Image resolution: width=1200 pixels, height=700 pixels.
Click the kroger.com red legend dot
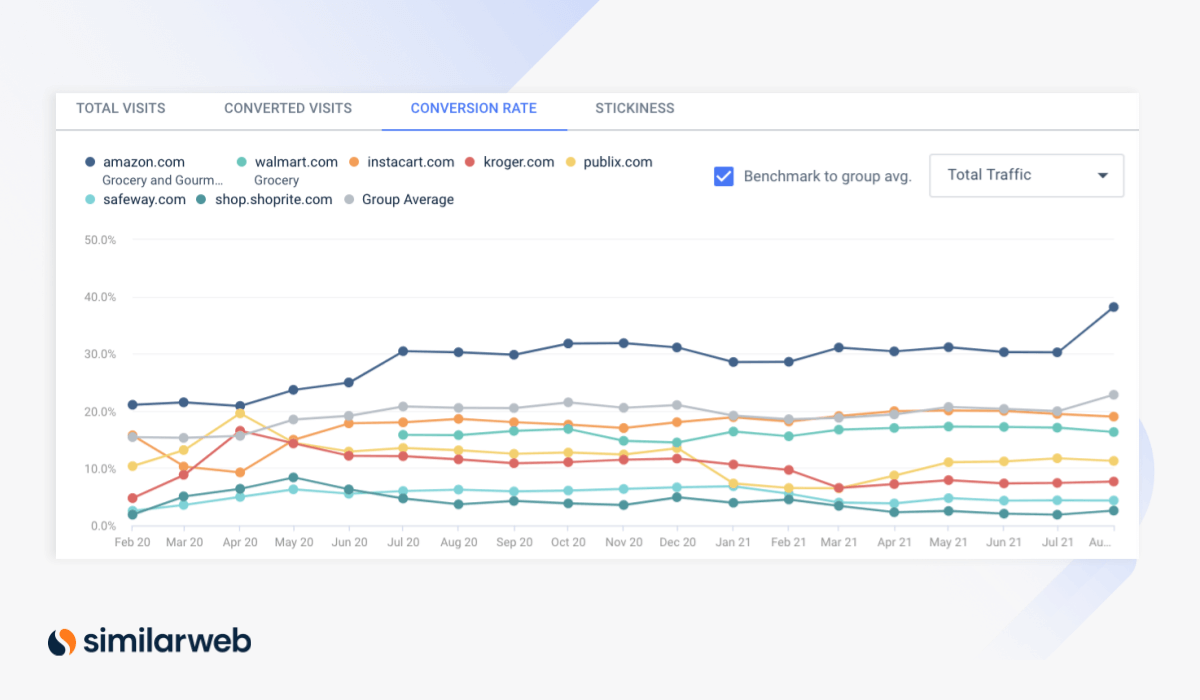coord(471,162)
